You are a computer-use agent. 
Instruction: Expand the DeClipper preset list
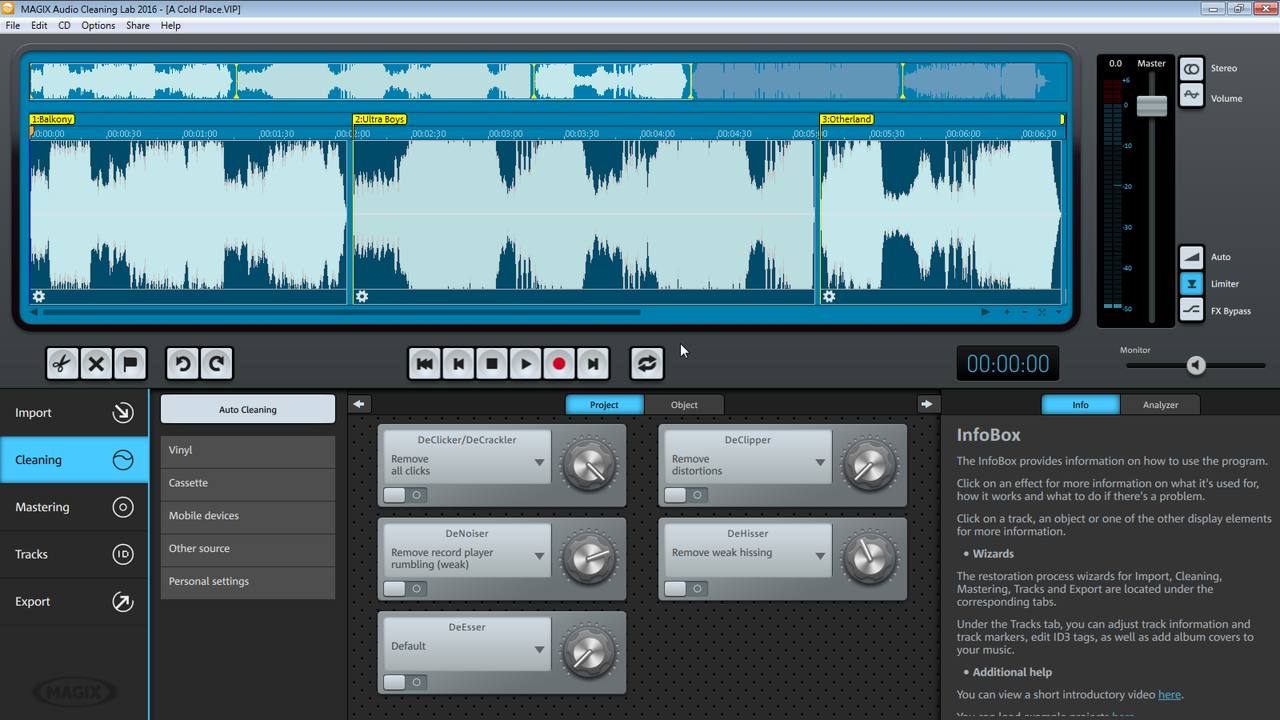(x=820, y=463)
